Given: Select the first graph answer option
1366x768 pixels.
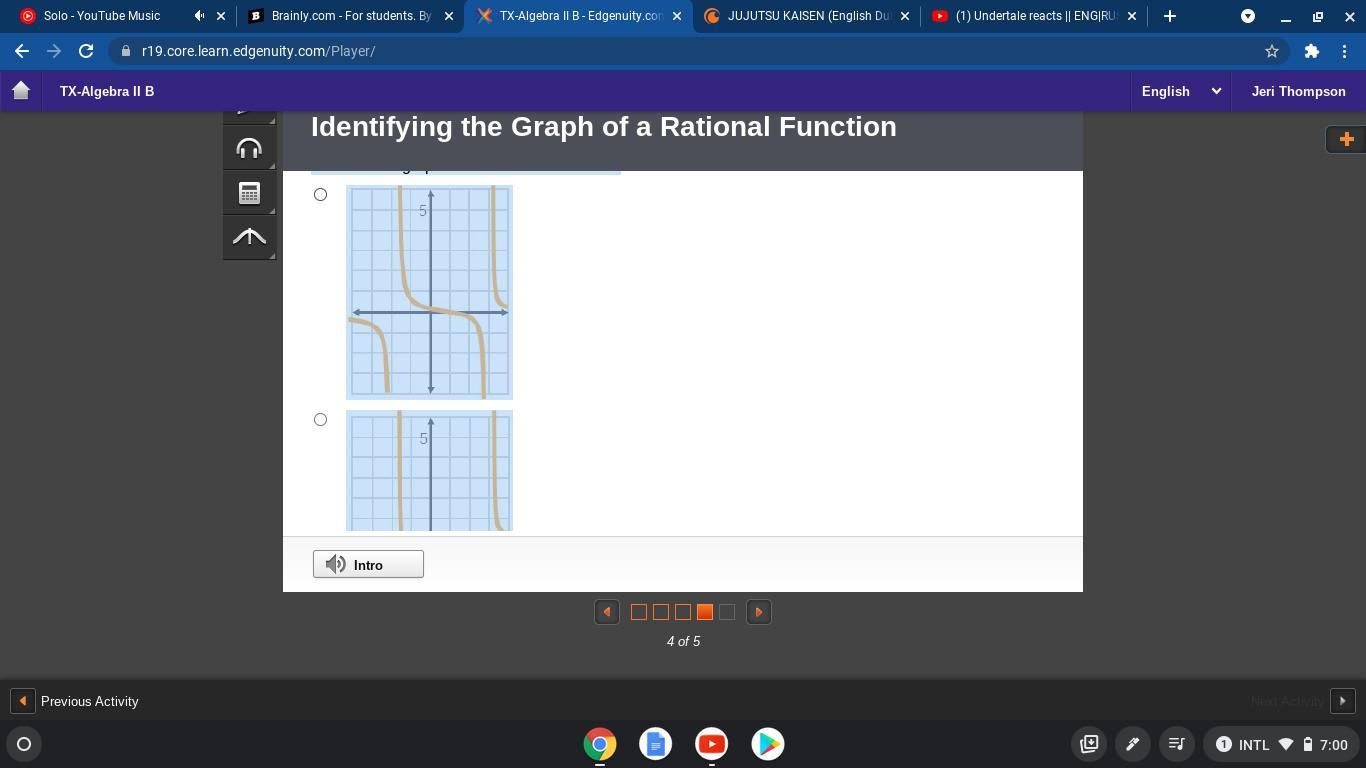Looking at the screenshot, I should pyautogui.click(x=320, y=195).
